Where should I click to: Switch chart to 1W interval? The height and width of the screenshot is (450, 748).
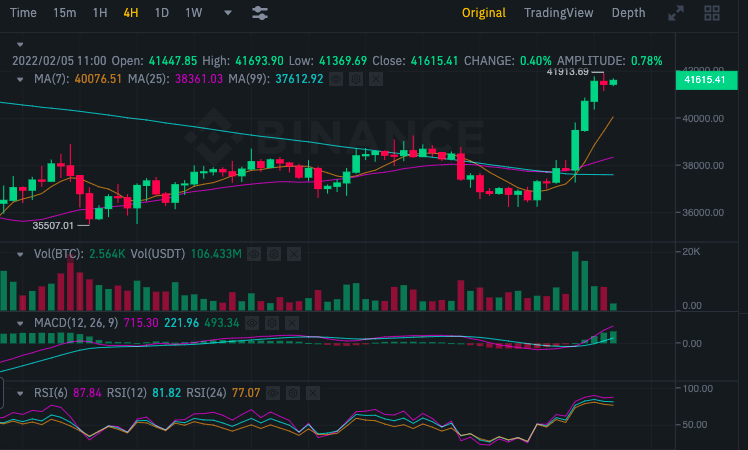194,13
